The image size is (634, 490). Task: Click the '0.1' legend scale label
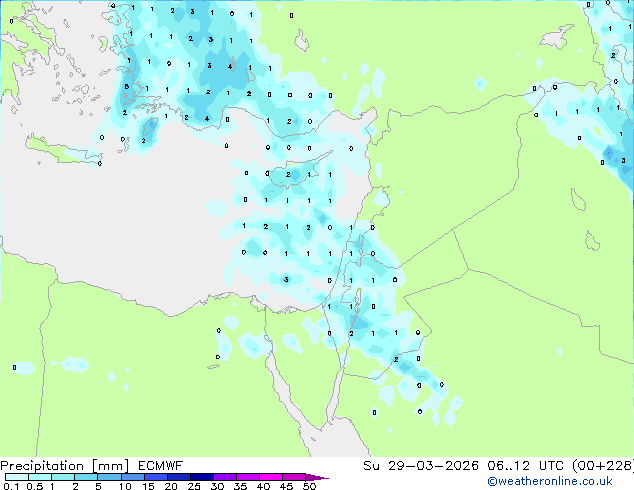11,486
